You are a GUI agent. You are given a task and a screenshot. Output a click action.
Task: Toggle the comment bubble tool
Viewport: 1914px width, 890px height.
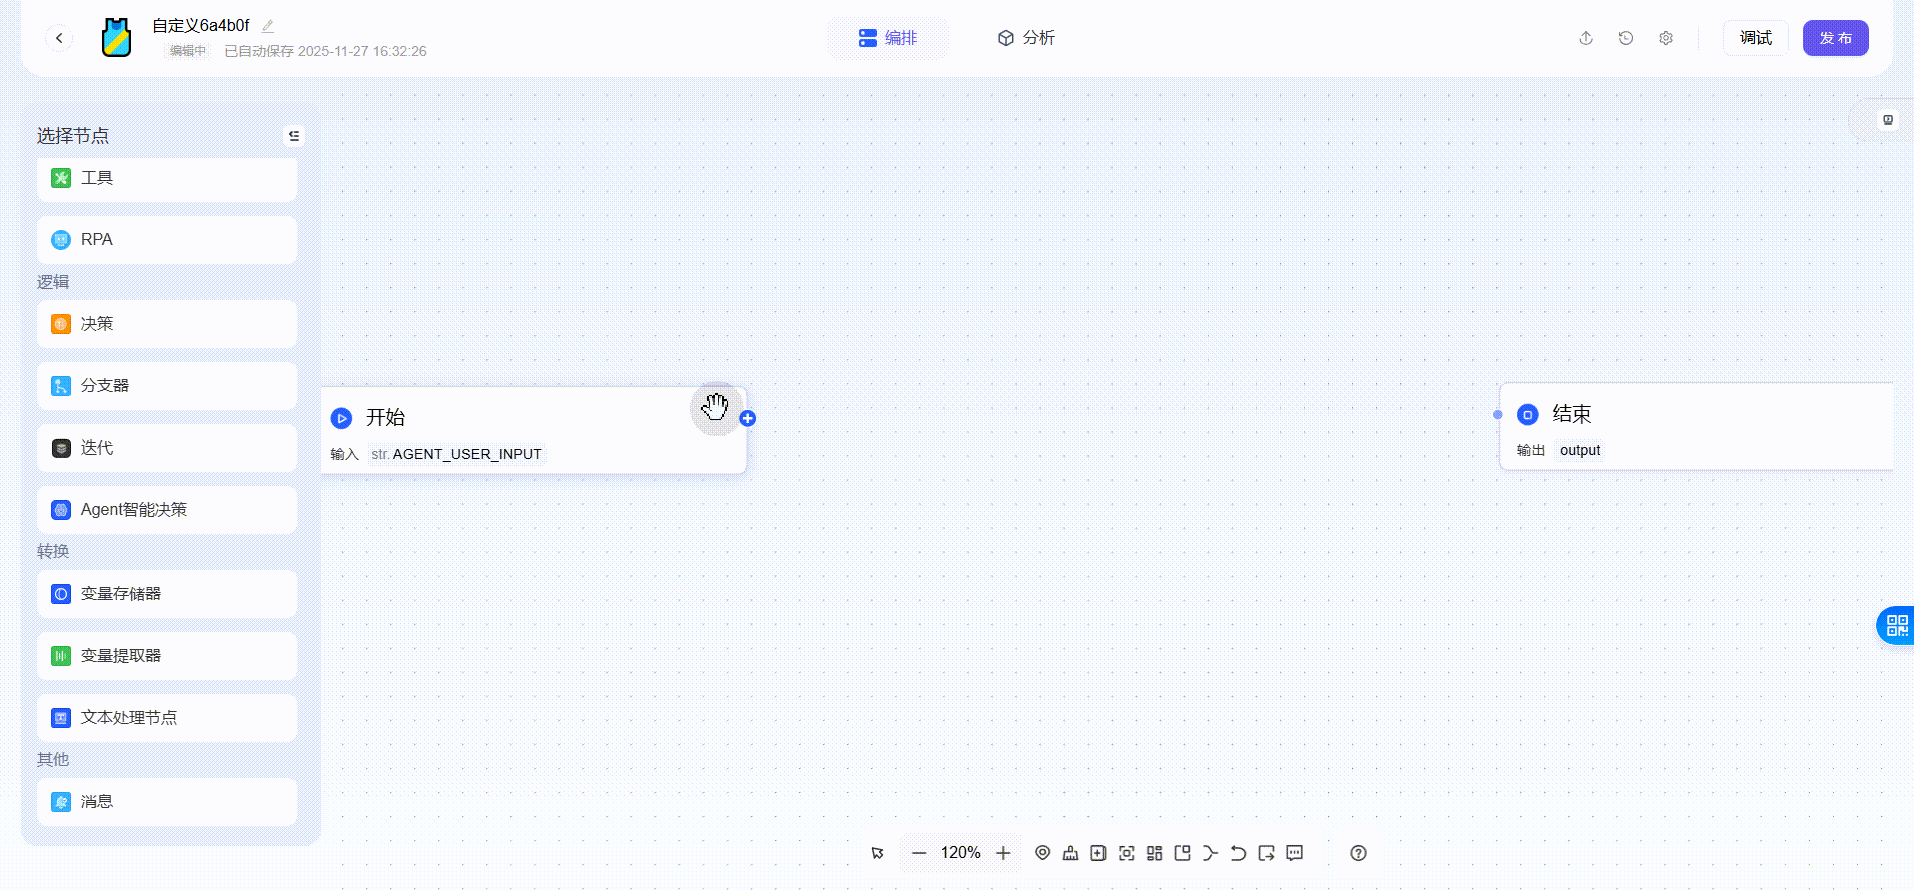point(1295,853)
